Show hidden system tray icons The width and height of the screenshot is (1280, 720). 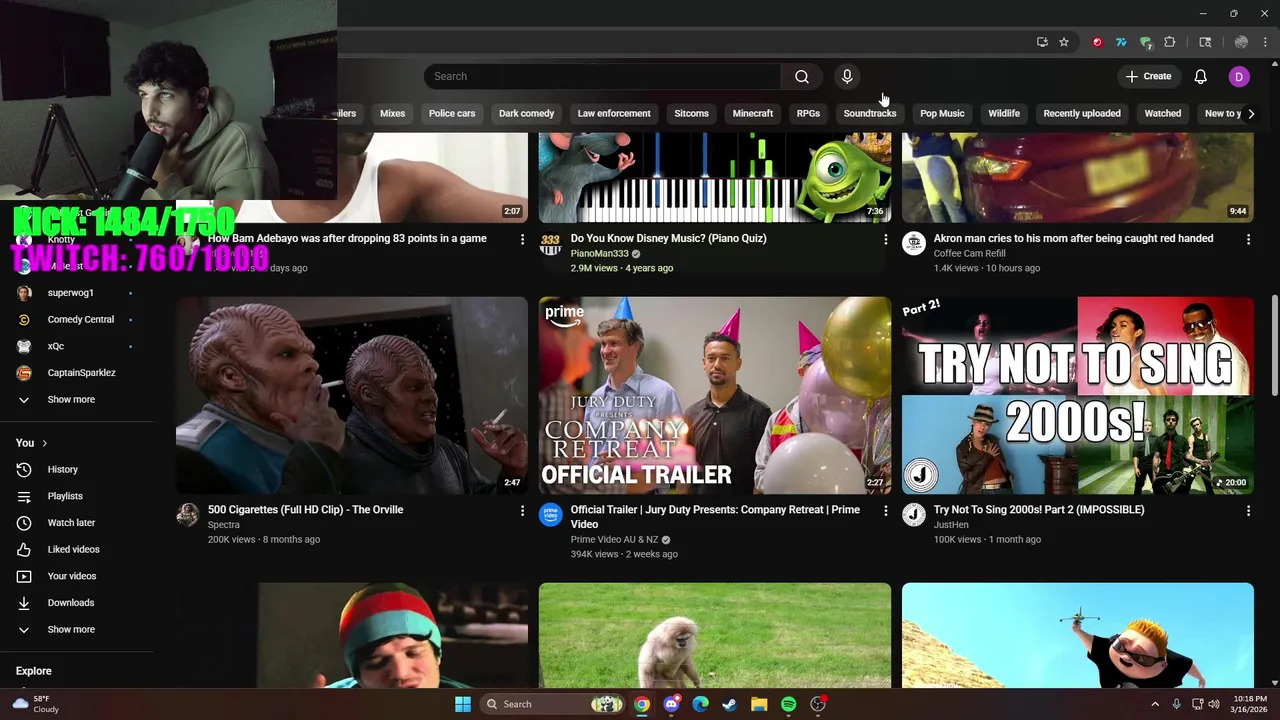(x=1155, y=704)
